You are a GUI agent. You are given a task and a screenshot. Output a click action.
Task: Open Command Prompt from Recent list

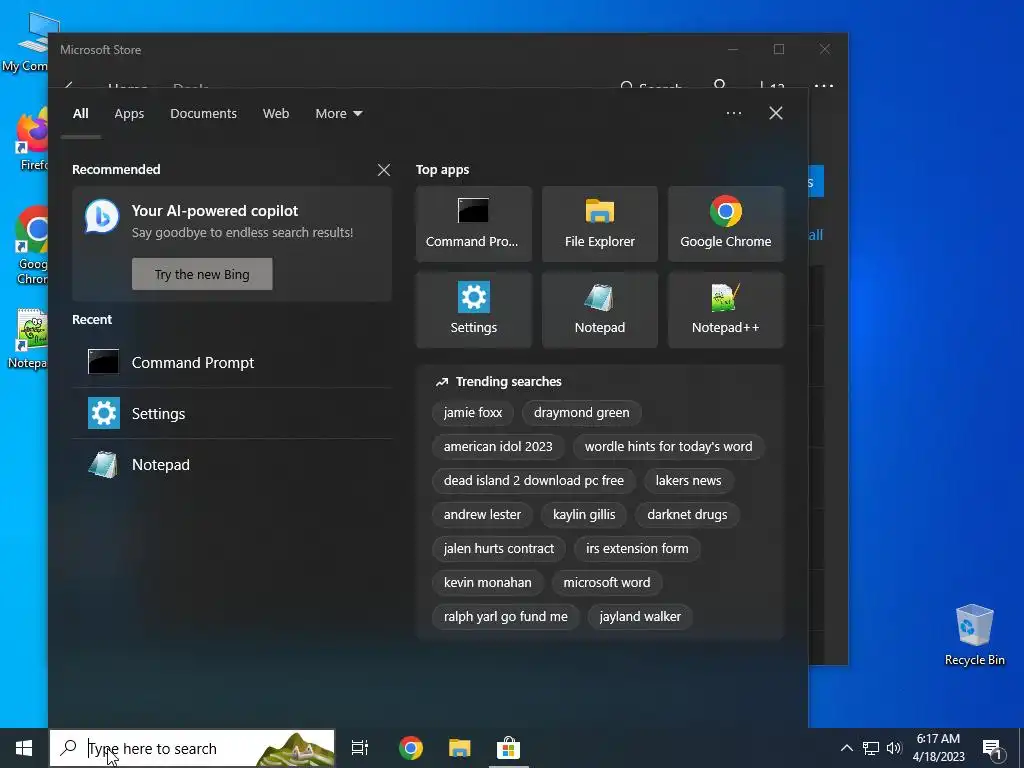[232, 362]
